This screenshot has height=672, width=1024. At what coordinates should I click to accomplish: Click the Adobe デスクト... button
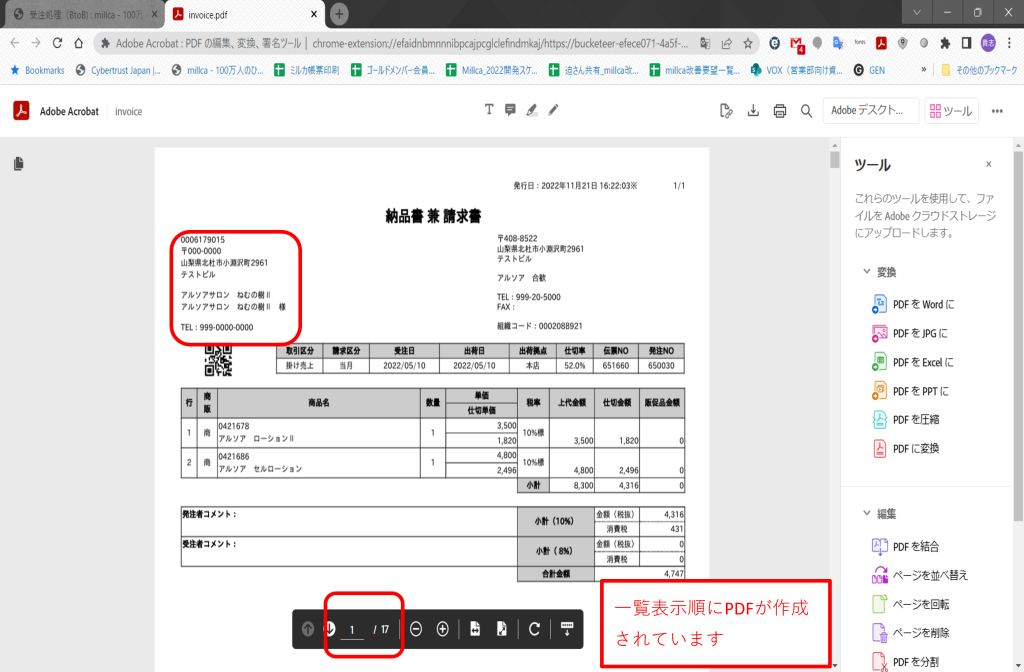[x=869, y=111]
